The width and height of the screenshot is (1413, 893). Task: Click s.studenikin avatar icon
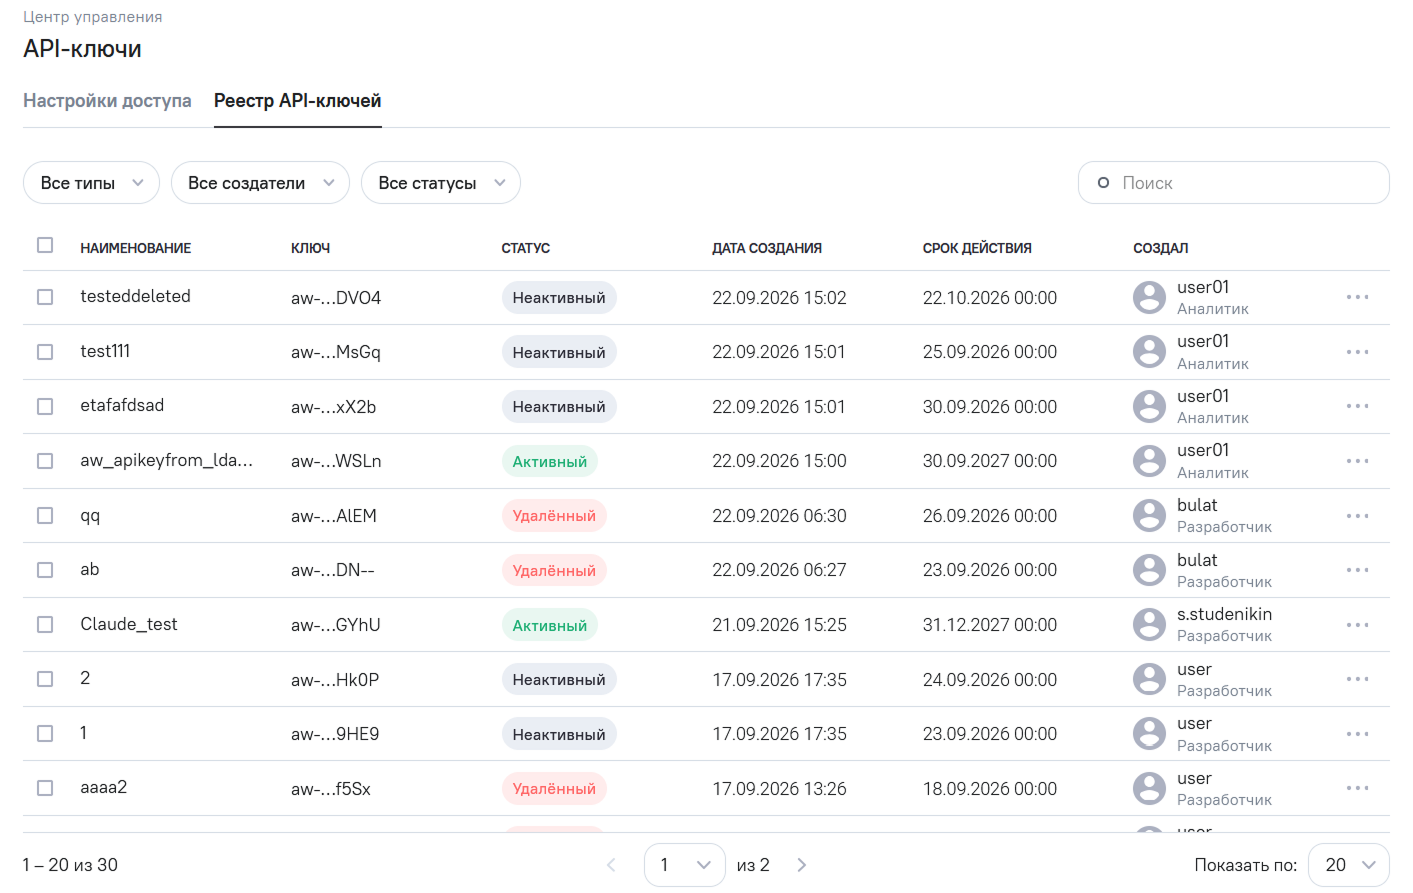[1149, 625]
